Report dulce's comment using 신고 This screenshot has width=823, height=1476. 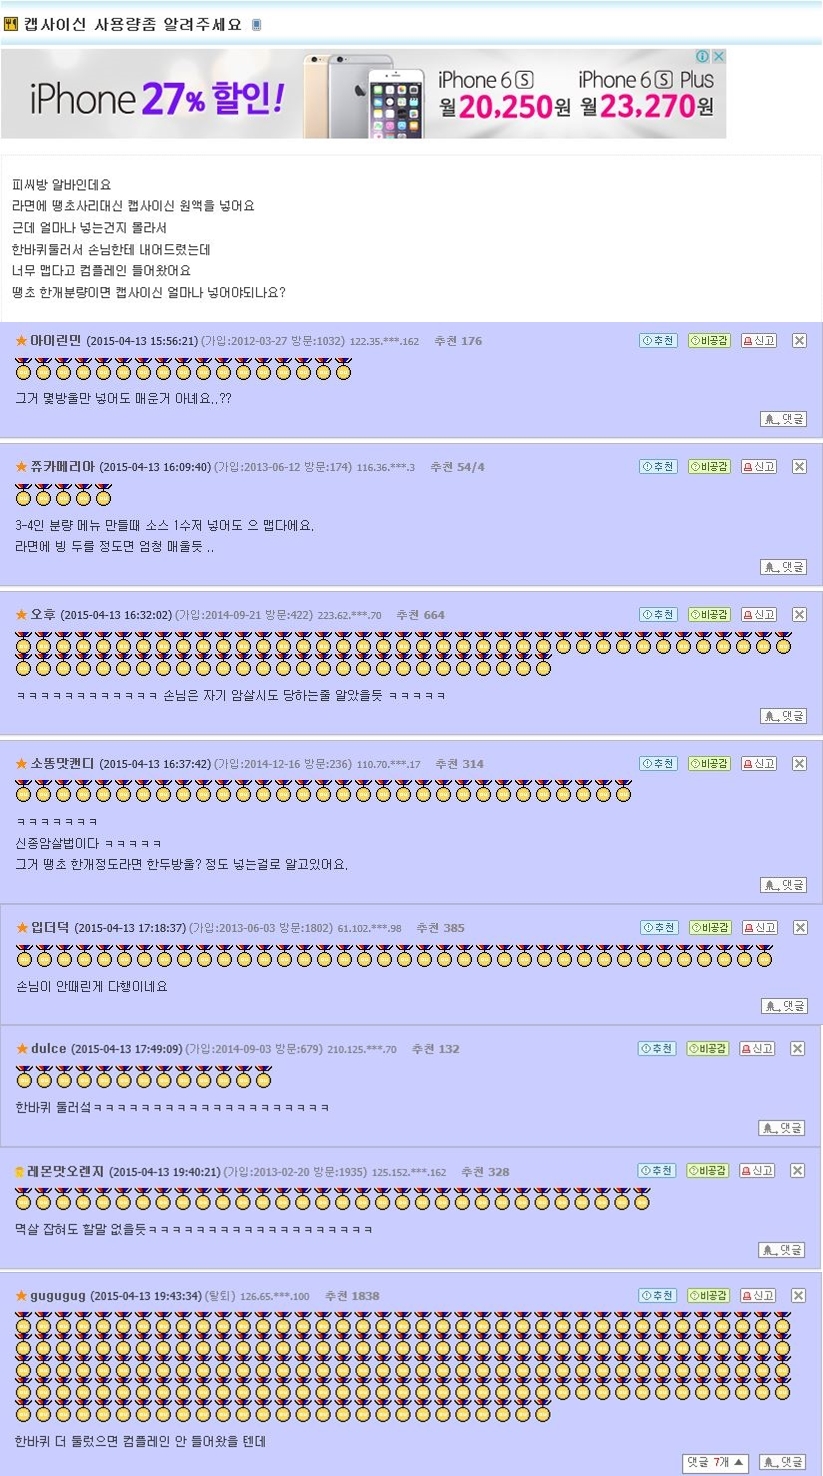click(758, 1049)
